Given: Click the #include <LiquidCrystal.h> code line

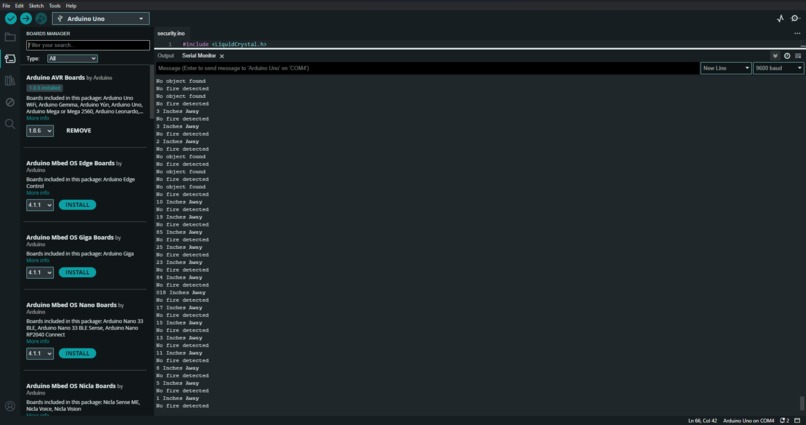Looking at the screenshot, I should tap(225, 44).
